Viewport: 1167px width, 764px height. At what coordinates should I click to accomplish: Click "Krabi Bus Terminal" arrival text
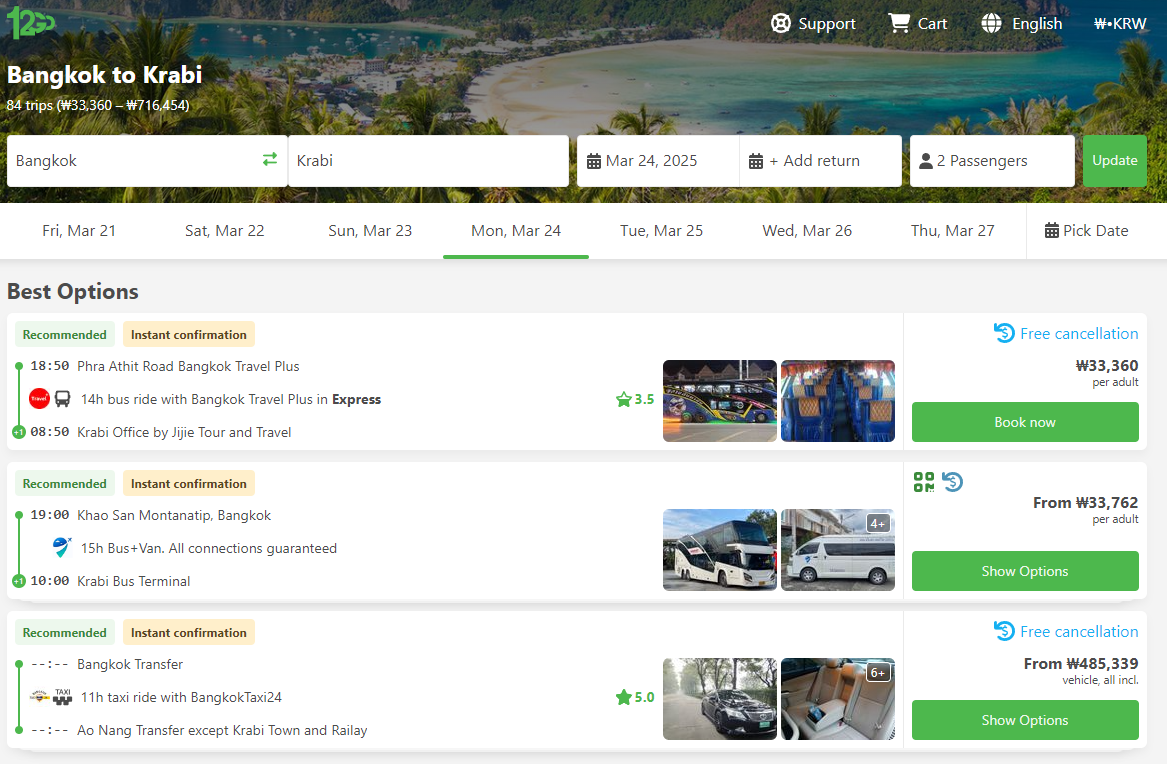click(x=134, y=581)
